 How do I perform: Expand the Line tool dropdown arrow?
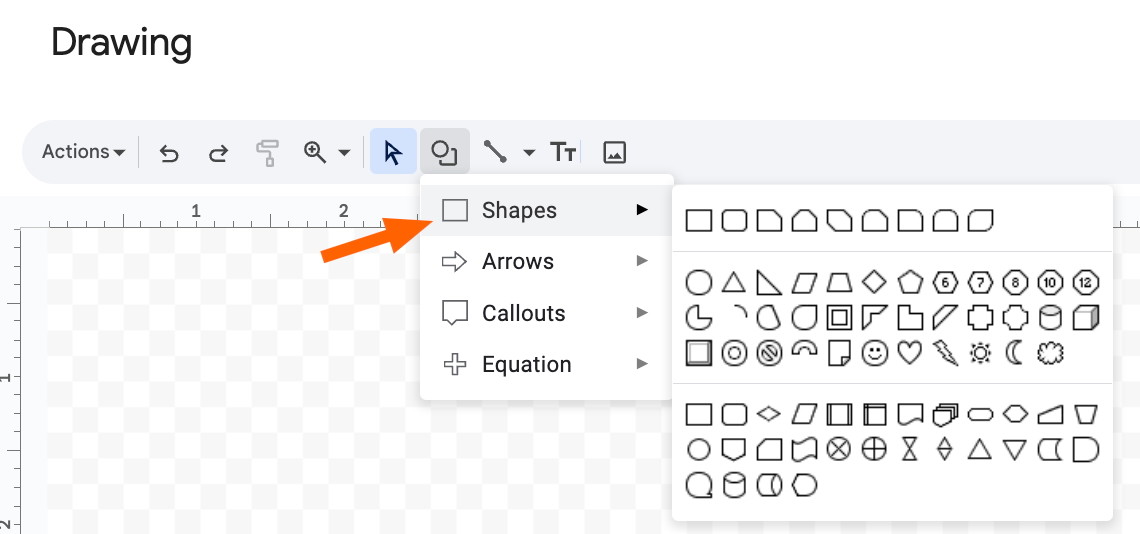pyautogui.click(x=529, y=153)
